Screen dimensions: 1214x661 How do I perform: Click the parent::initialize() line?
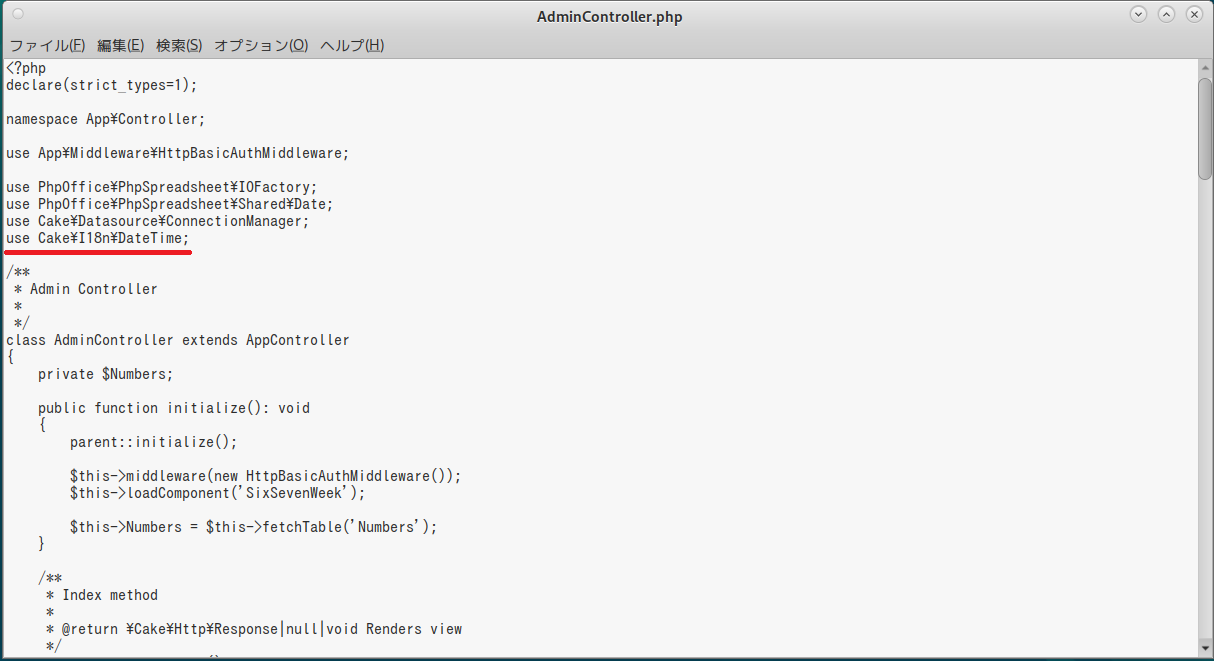click(154, 442)
